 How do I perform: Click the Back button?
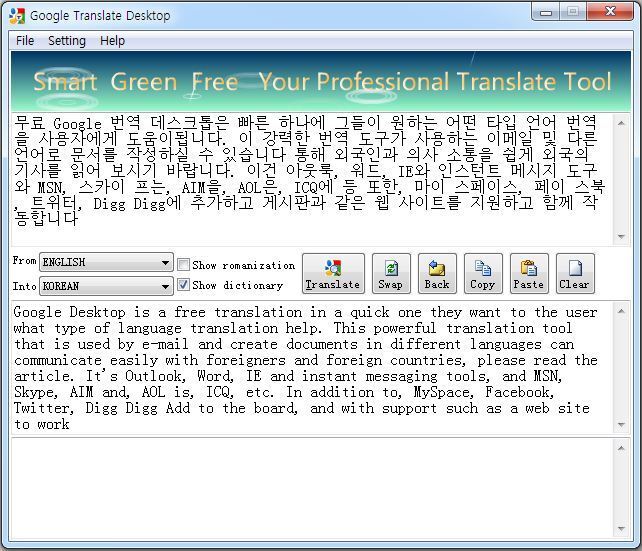(x=437, y=273)
